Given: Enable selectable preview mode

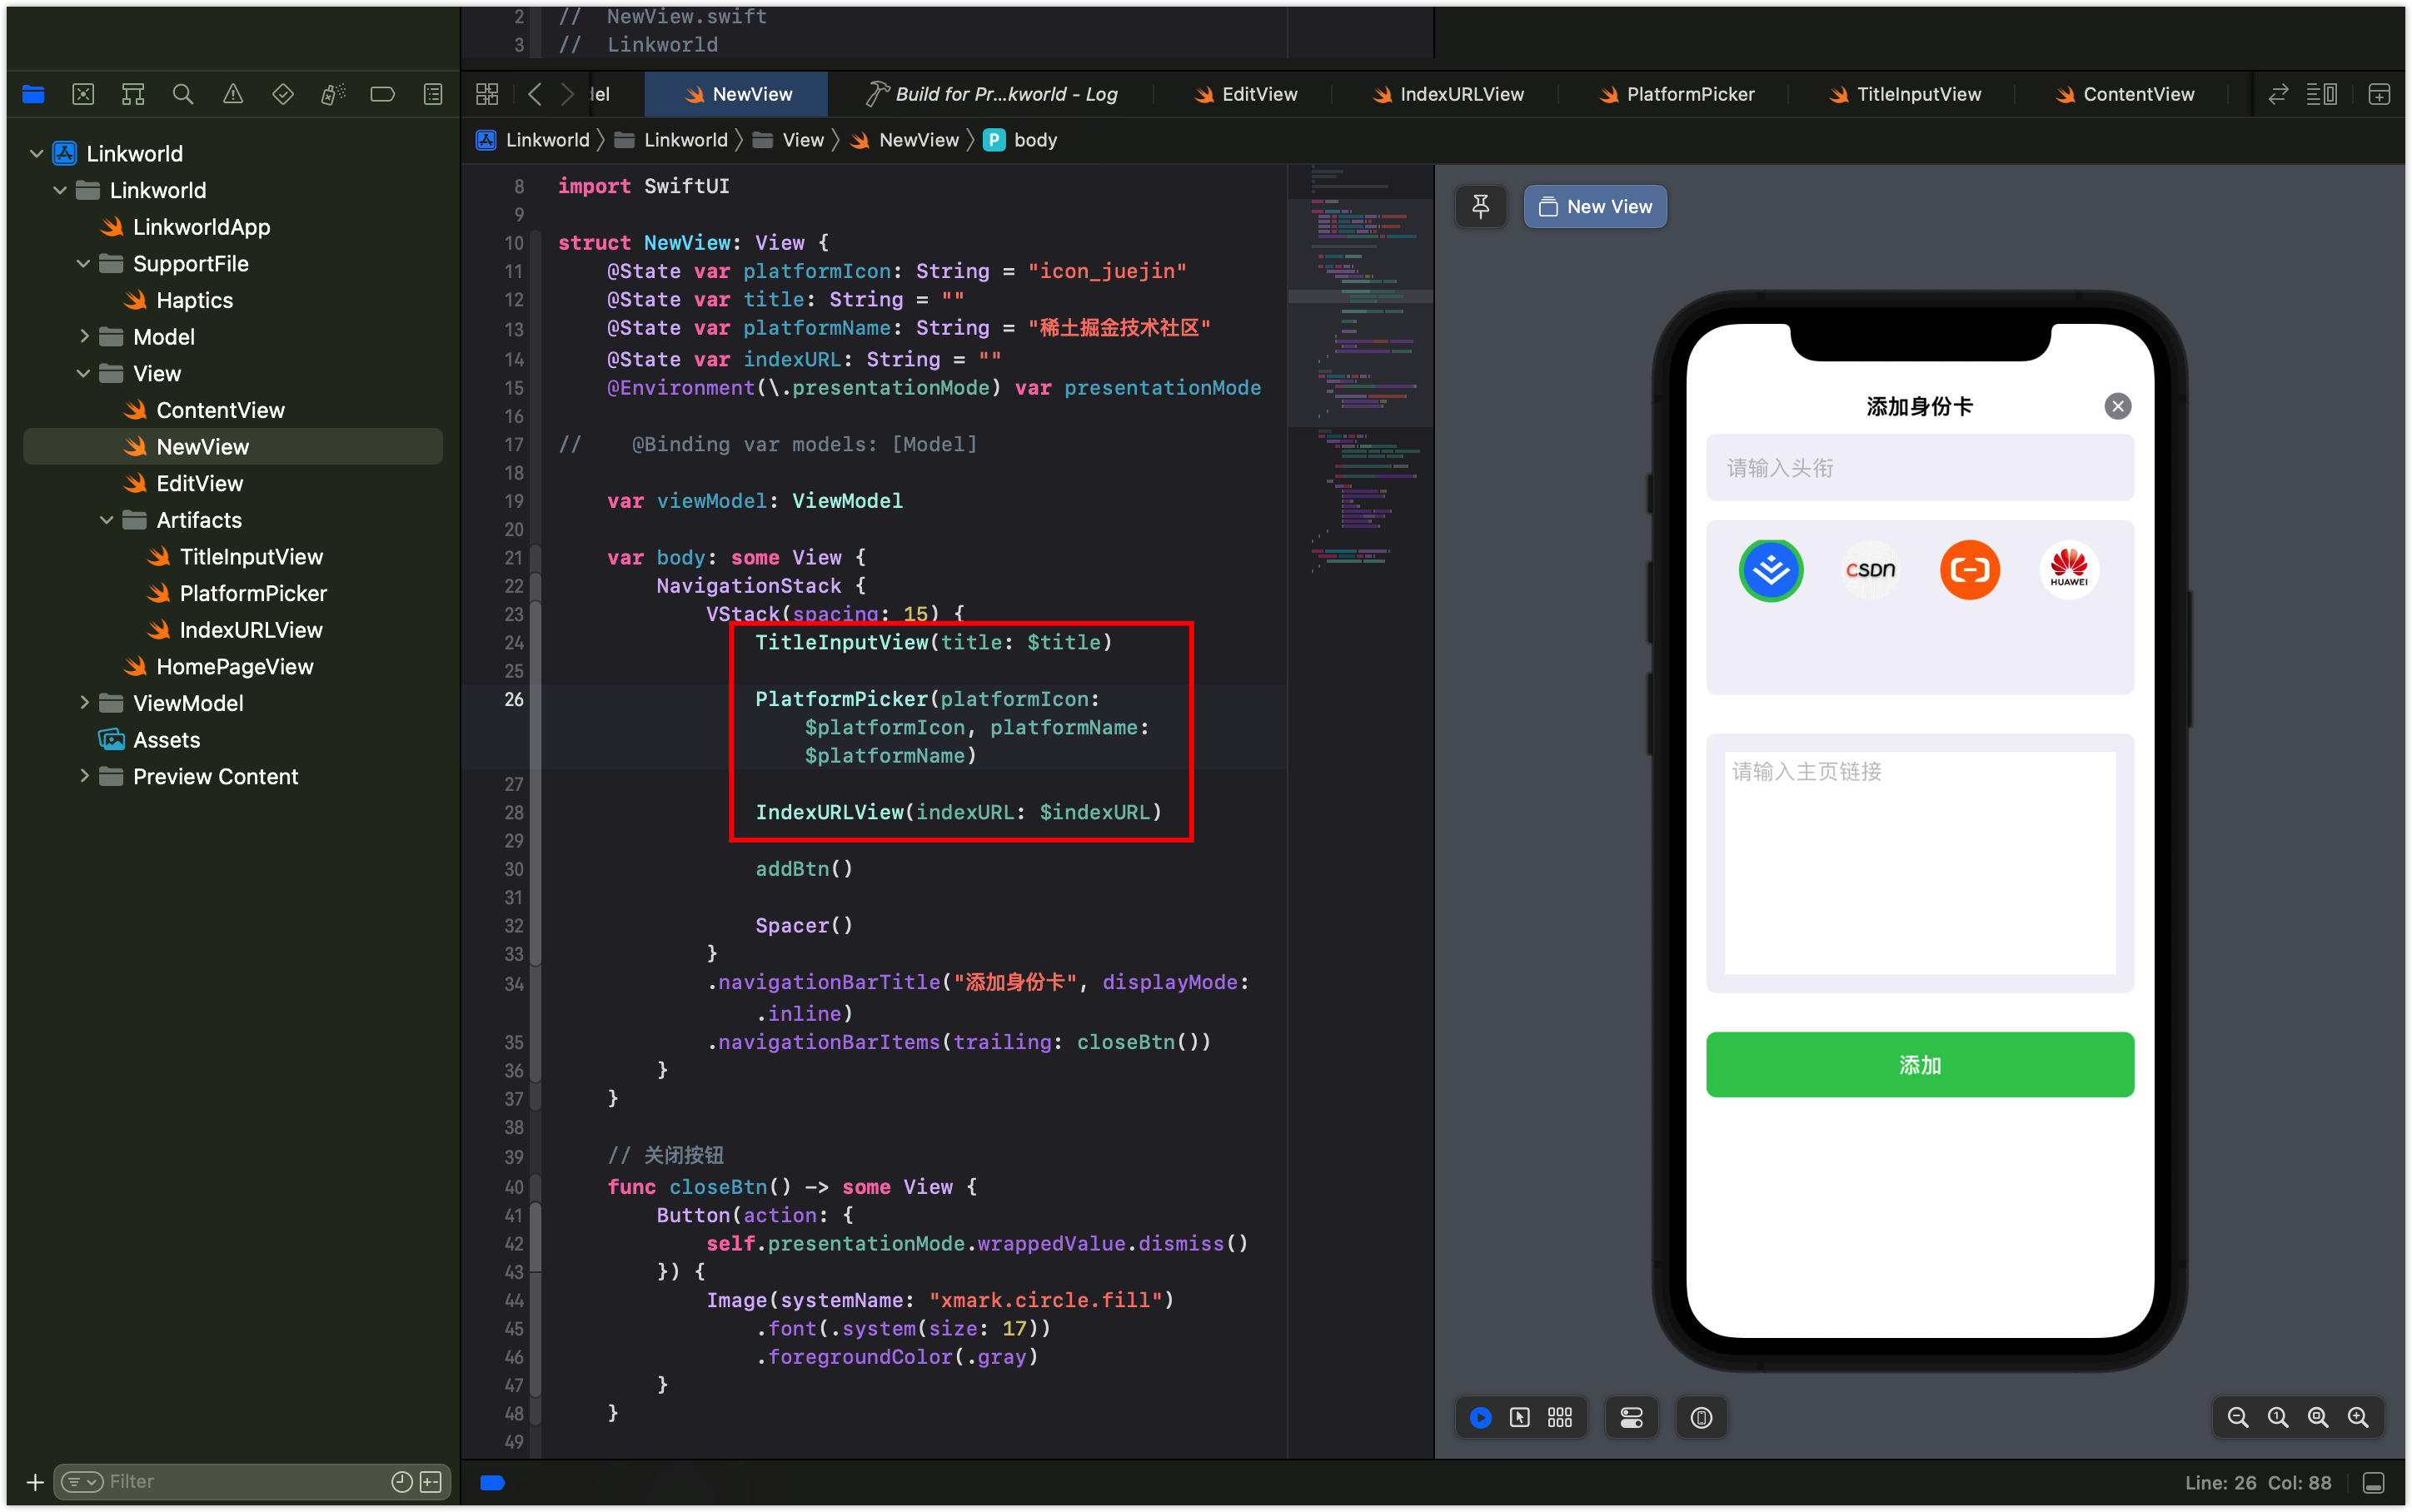Looking at the screenshot, I should [x=1520, y=1417].
